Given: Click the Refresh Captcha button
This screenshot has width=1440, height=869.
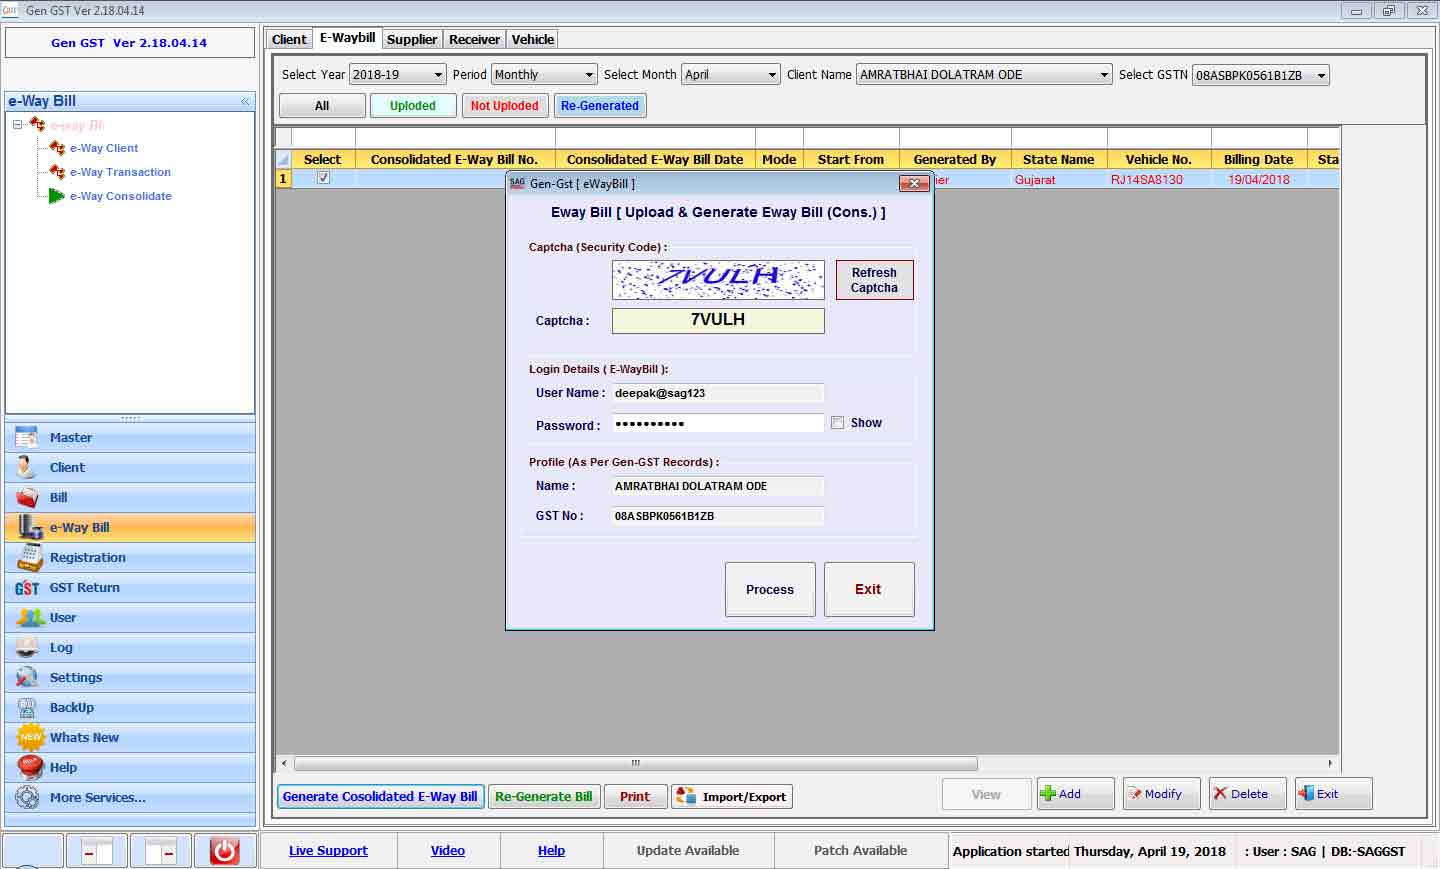Looking at the screenshot, I should point(874,280).
